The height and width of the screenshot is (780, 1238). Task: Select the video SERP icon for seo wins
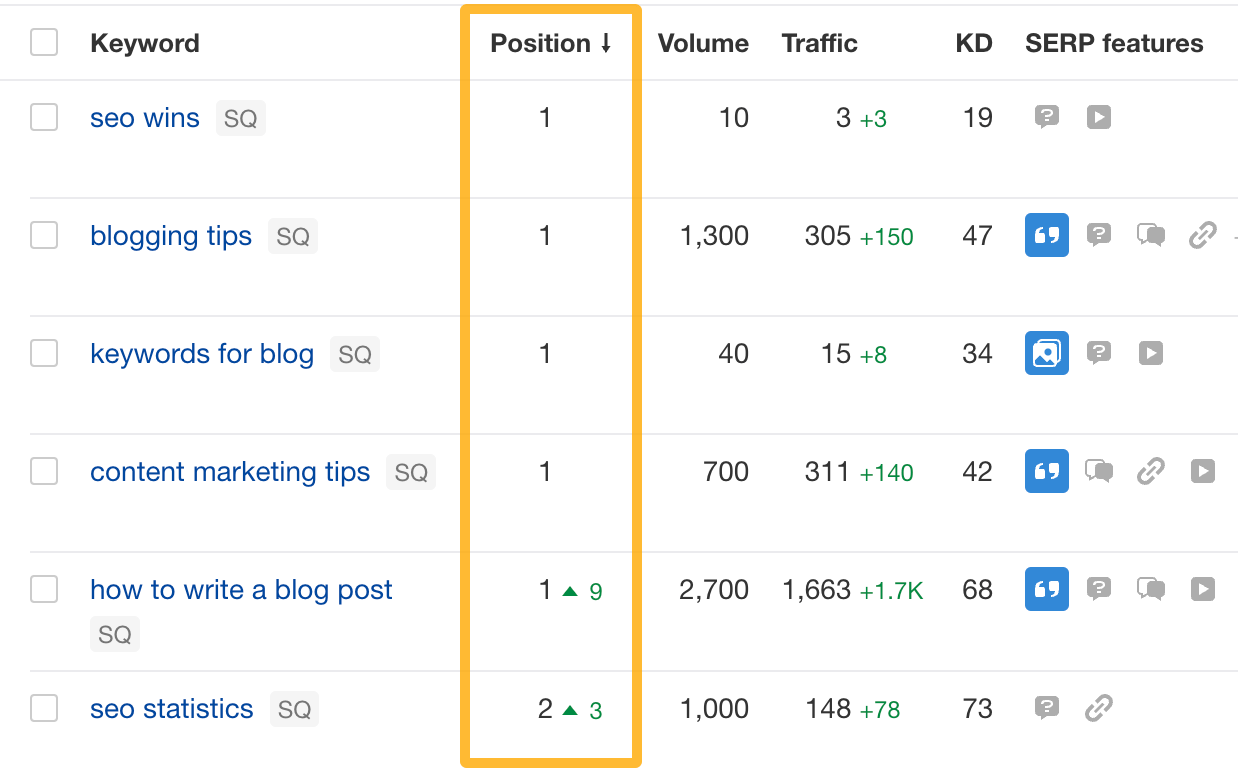[1098, 117]
